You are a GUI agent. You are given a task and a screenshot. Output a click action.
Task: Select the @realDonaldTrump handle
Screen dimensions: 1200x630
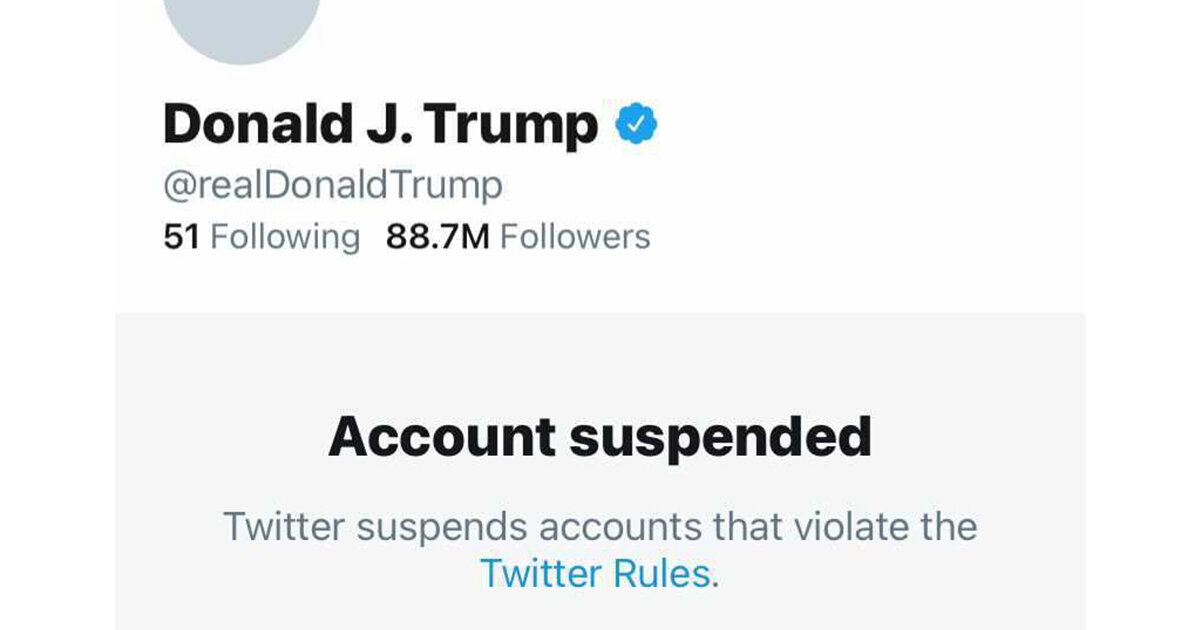tap(333, 185)
